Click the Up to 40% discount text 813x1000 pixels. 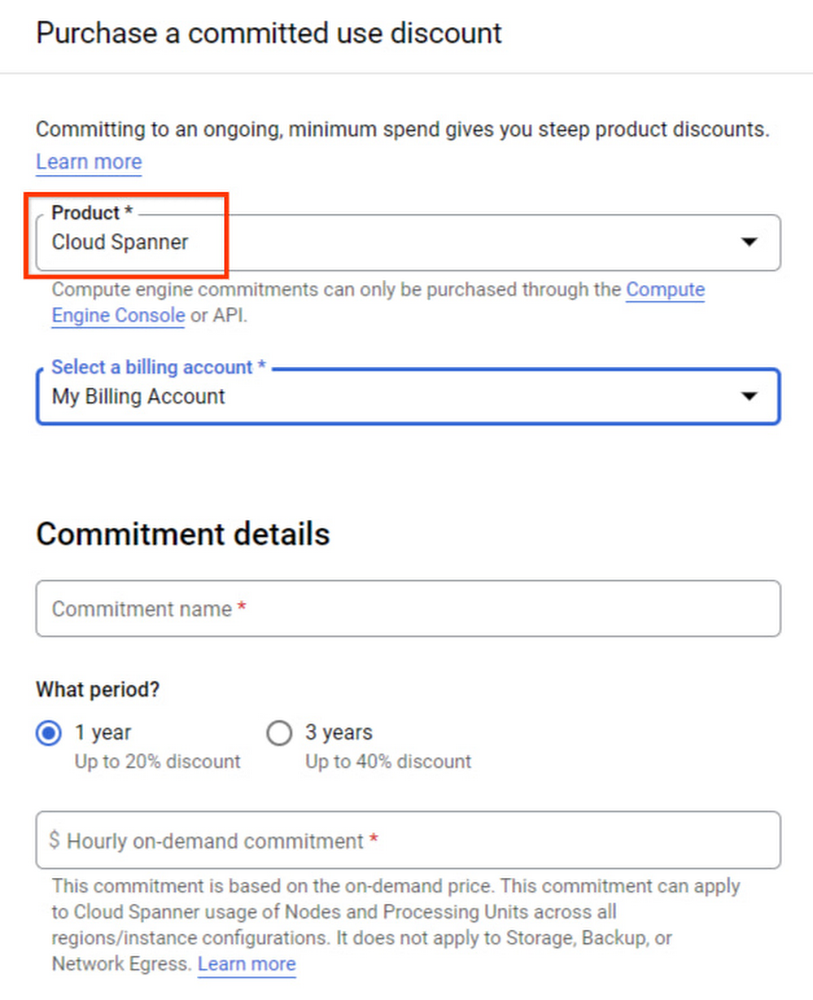click(388, 761)
